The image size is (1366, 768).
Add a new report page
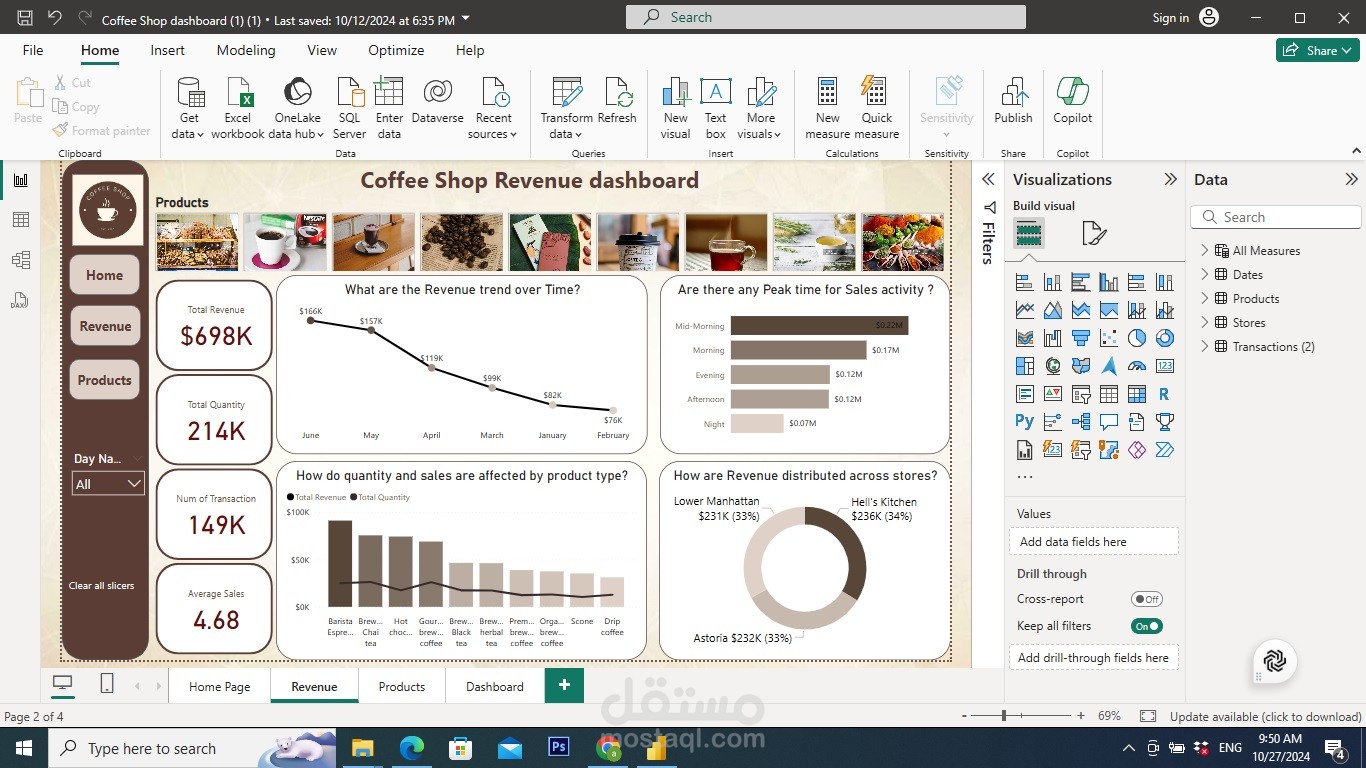click(x=564, y=685)
